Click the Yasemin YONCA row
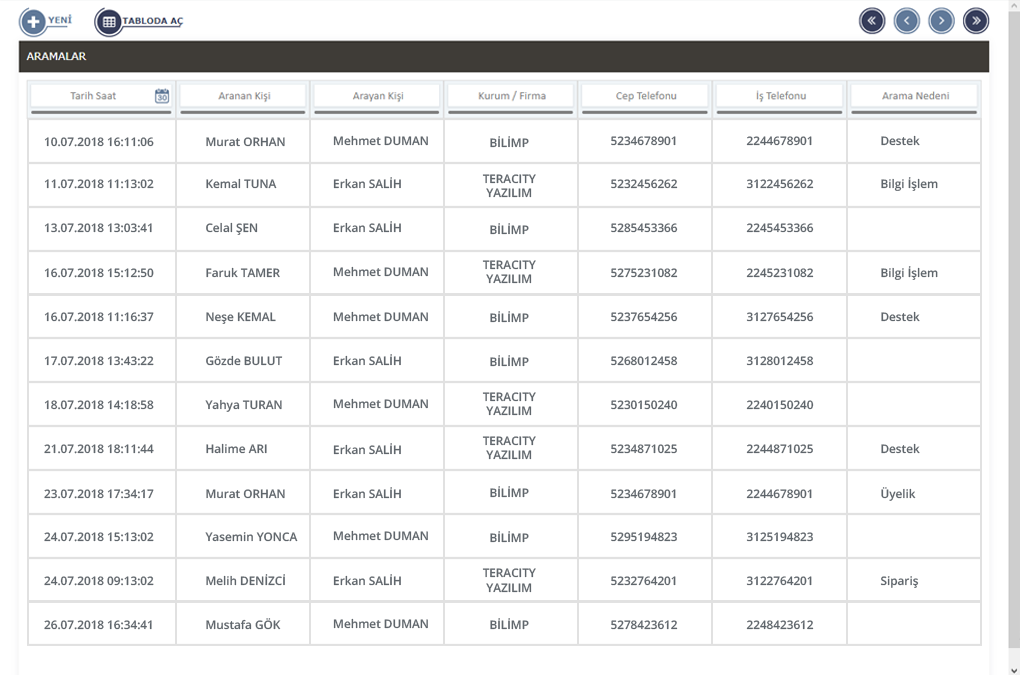Viewport: 1020px width, 676px height. [251, 537]
